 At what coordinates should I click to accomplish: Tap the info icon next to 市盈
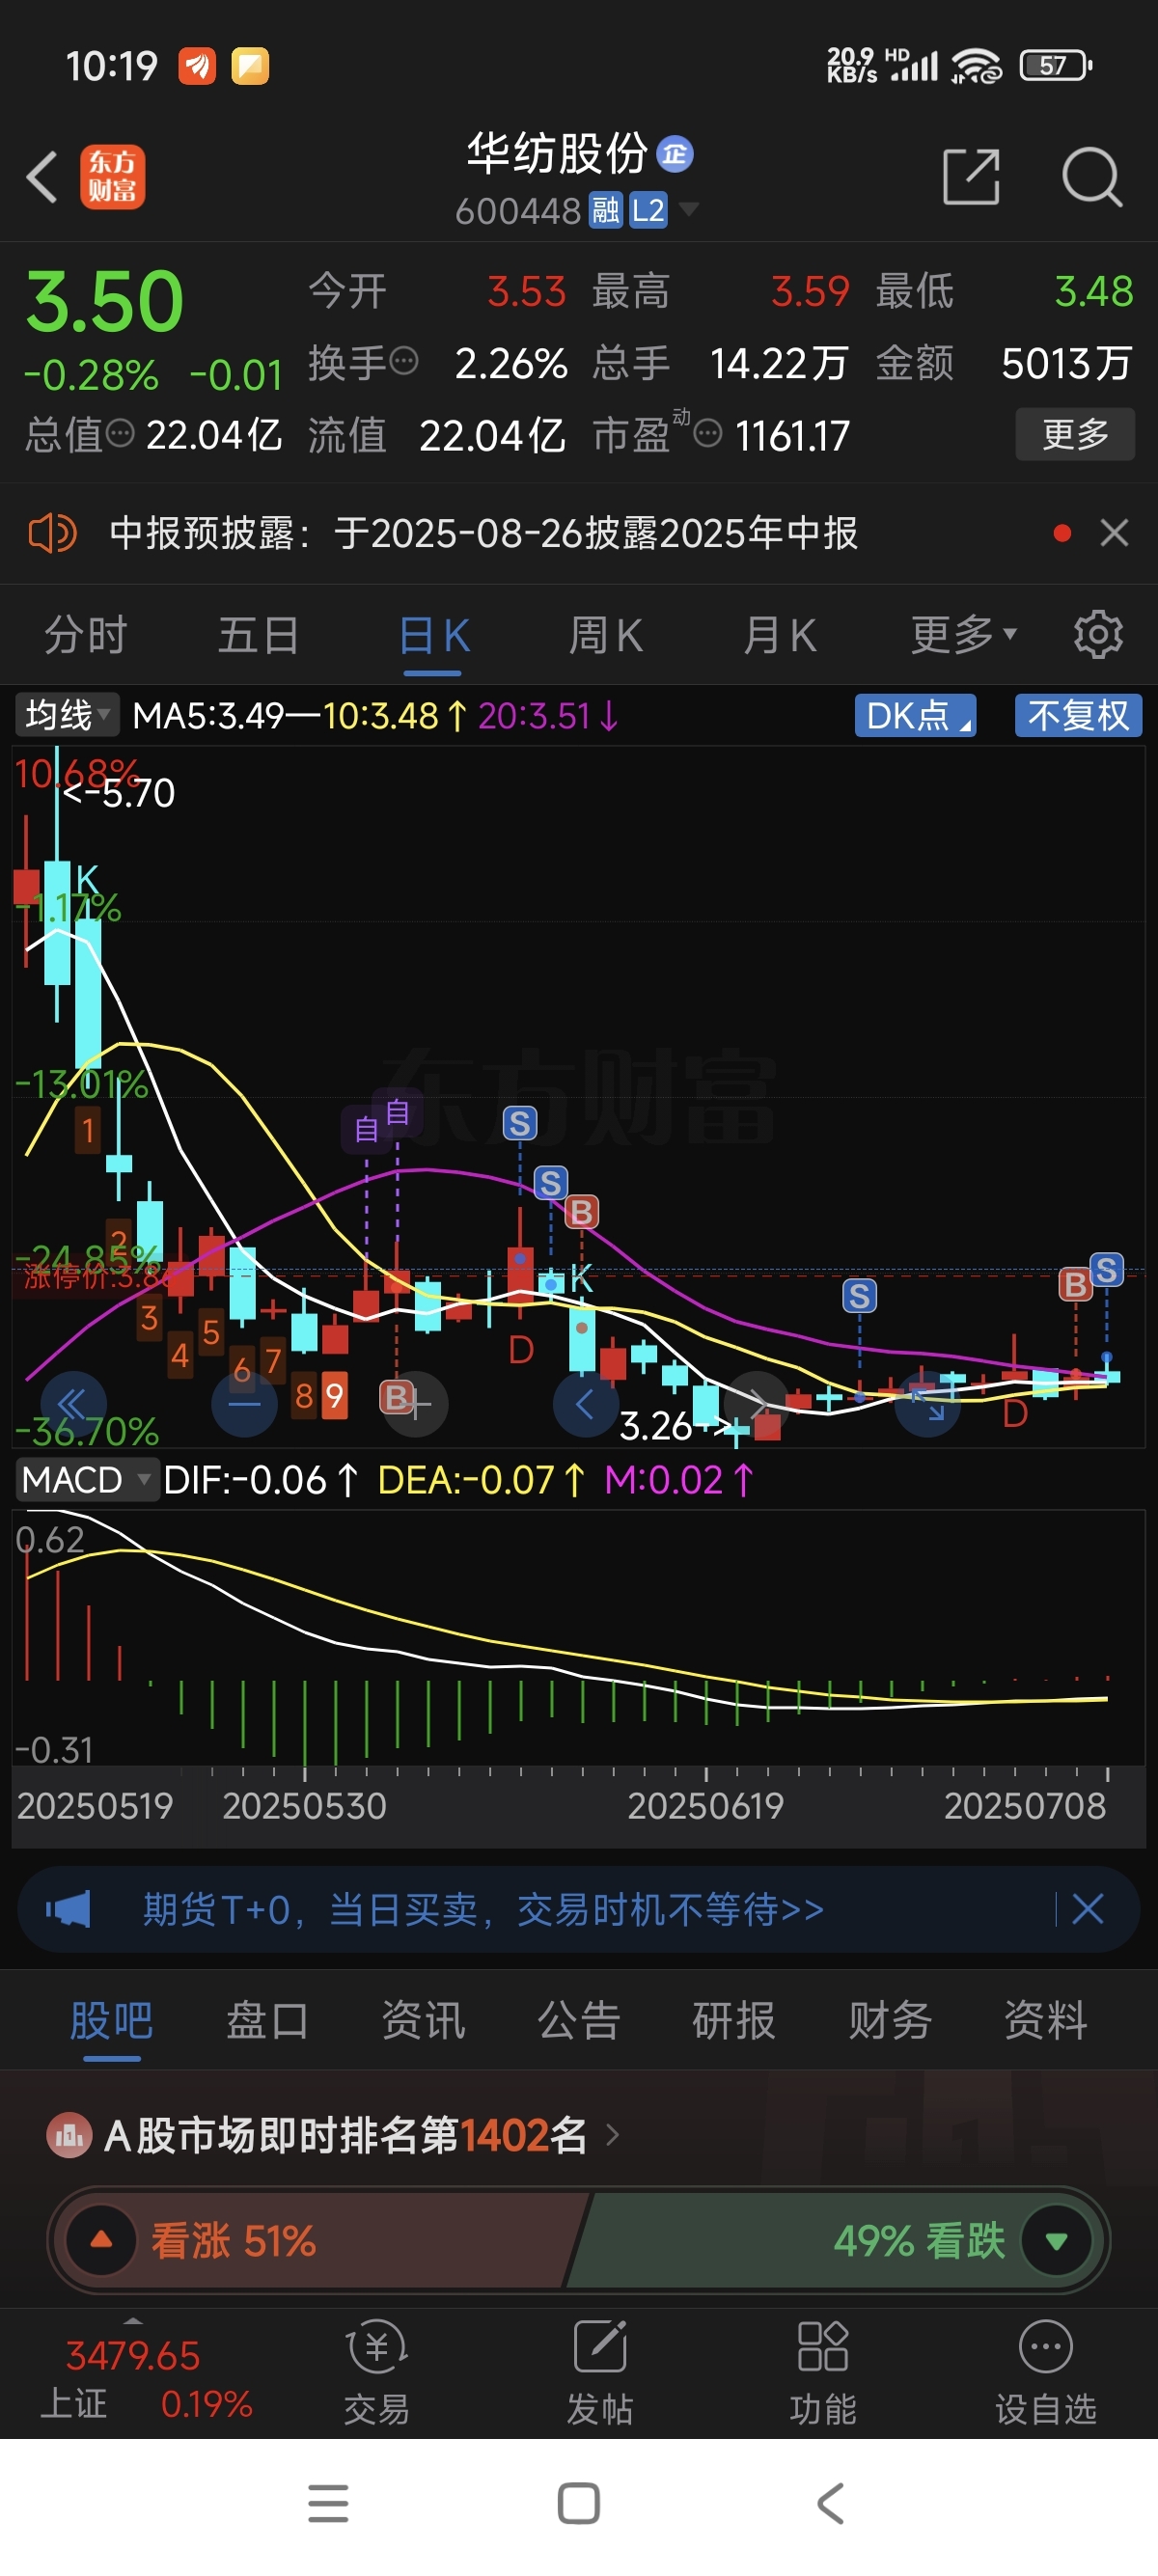click(707, 434)
